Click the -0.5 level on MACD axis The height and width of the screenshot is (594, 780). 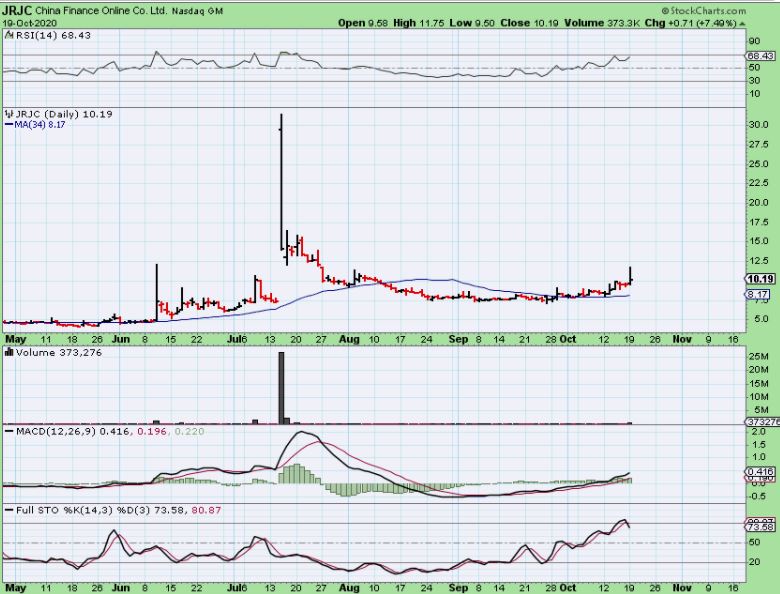pos(757,496)
